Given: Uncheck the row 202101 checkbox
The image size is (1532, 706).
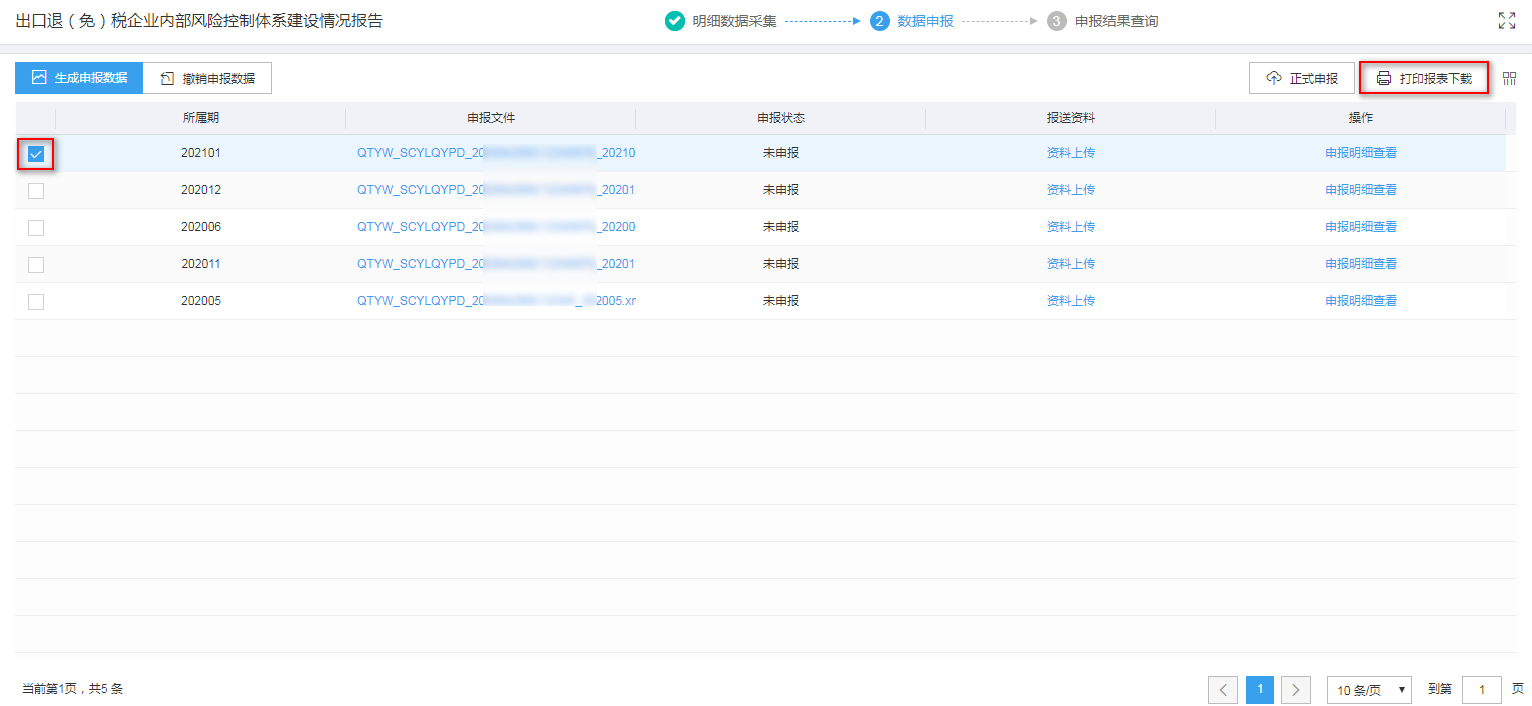Looking at the screenshot, I should [x=36, y=154].
